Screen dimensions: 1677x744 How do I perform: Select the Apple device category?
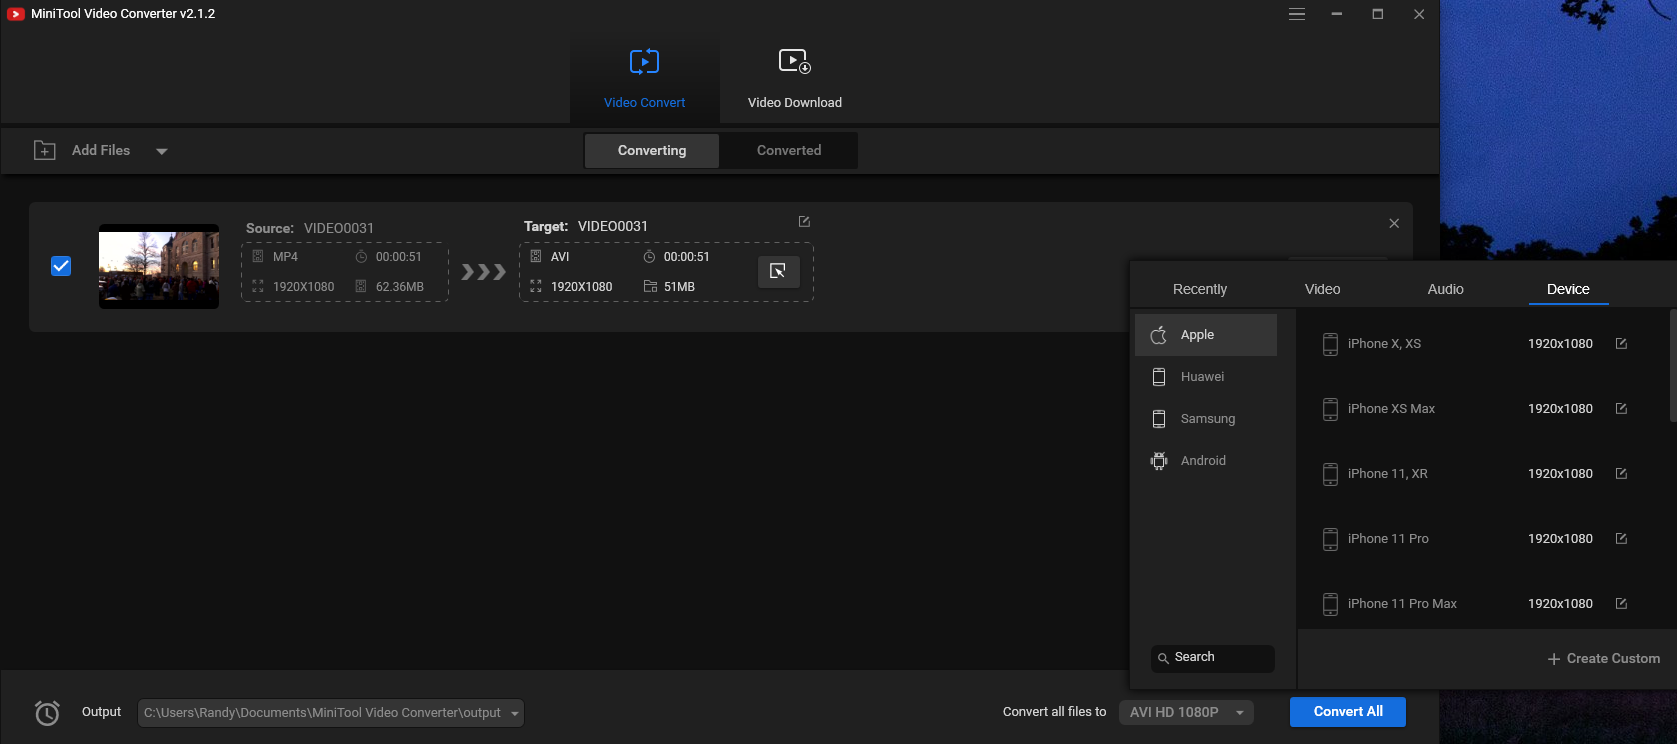(1206, 335)
